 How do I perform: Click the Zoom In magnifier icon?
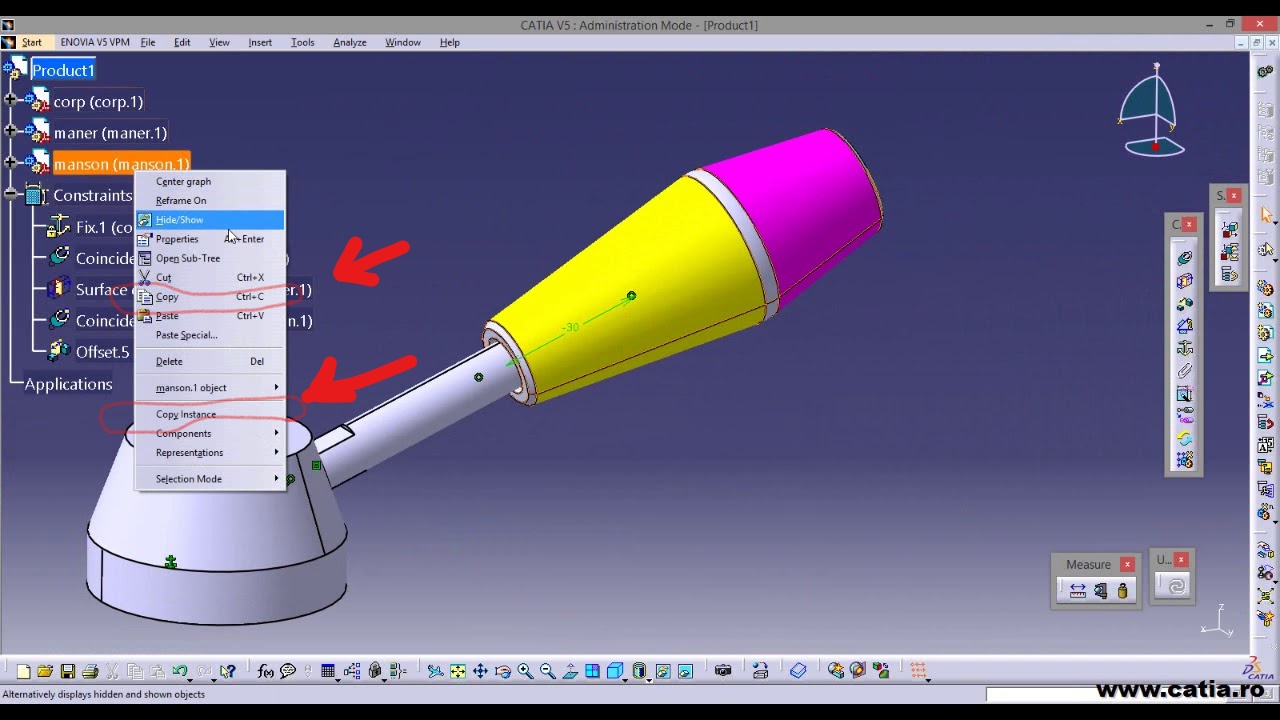pos(525,671)
